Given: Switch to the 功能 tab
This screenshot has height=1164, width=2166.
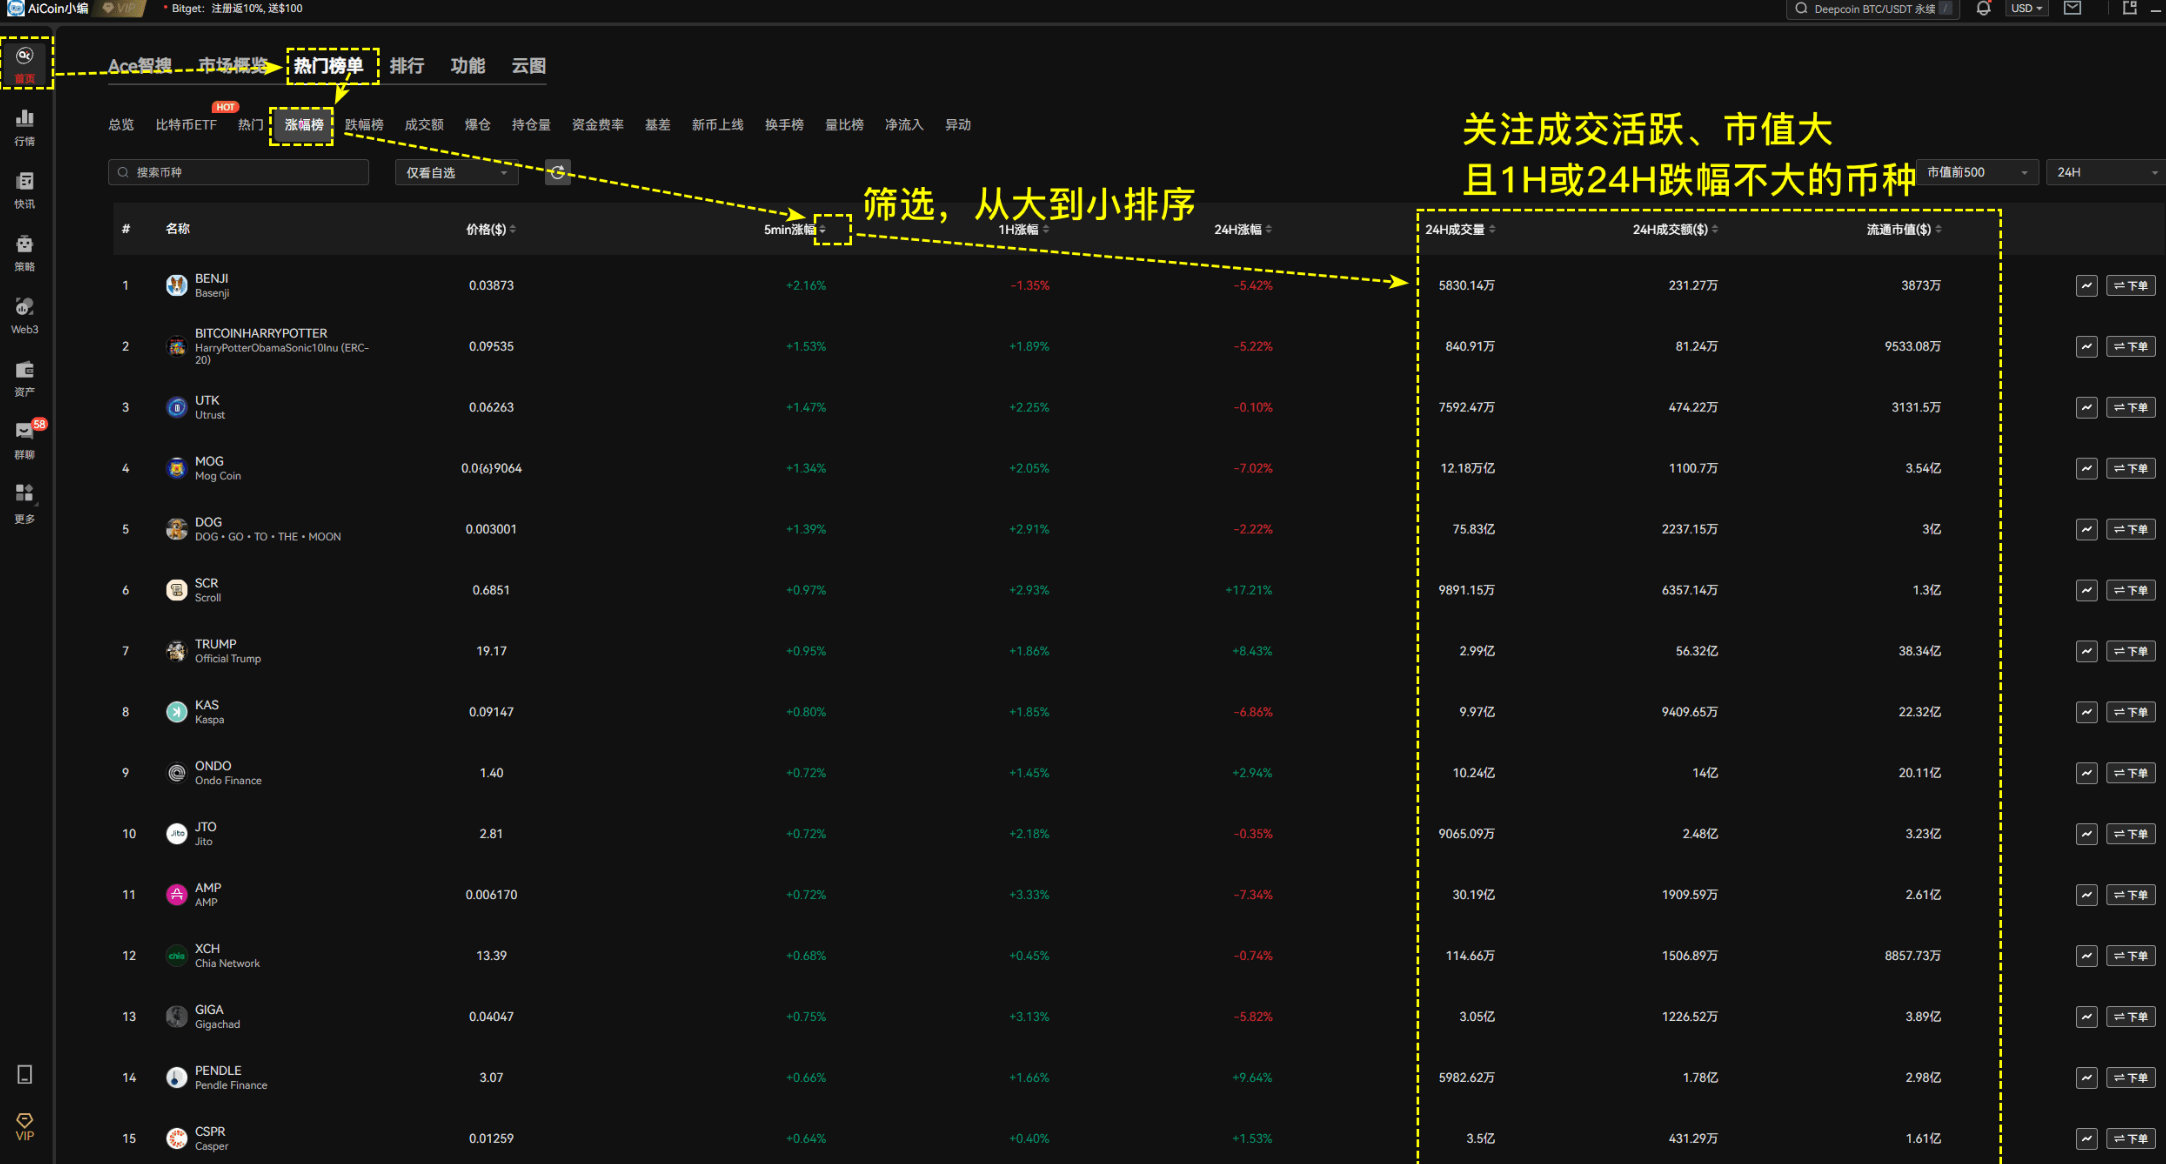Looking at the screenshot, I should tap(468, 66).
